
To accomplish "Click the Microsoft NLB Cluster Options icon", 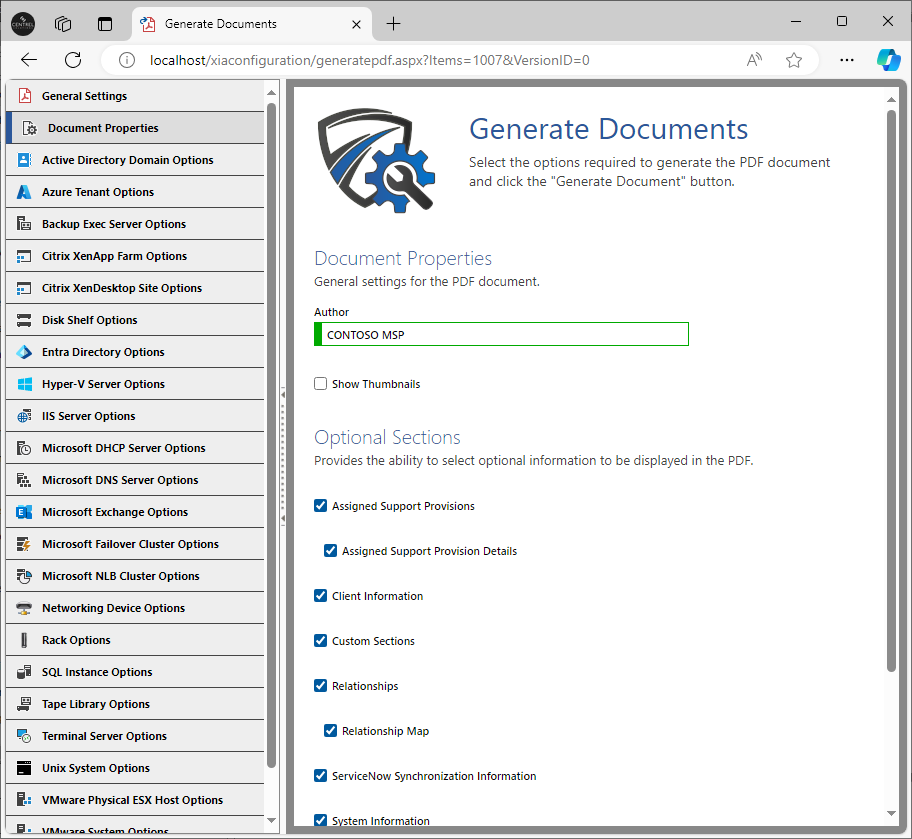I will [24, 576].
